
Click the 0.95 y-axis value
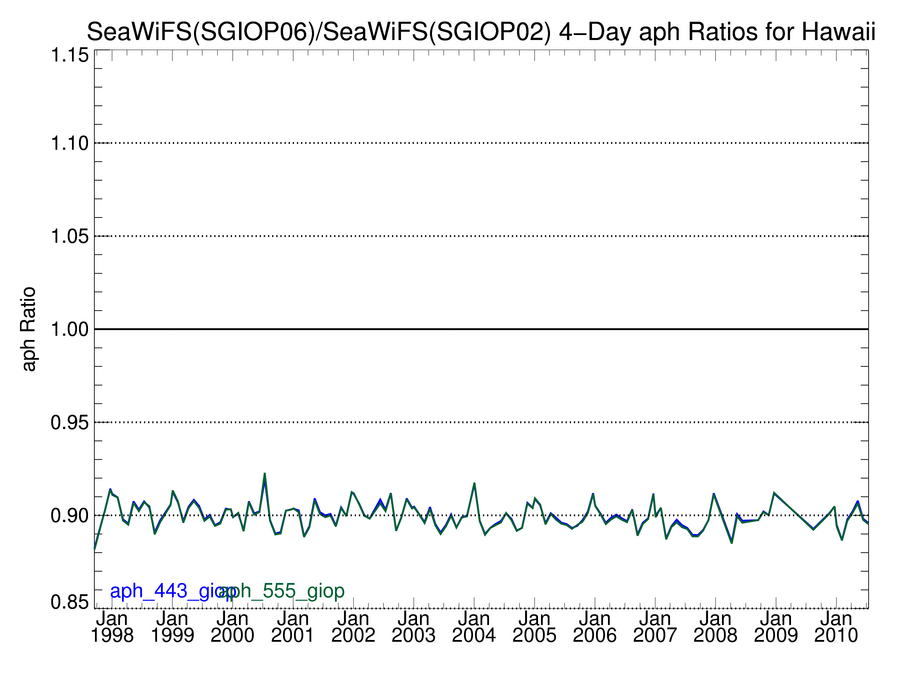point(69,422)
